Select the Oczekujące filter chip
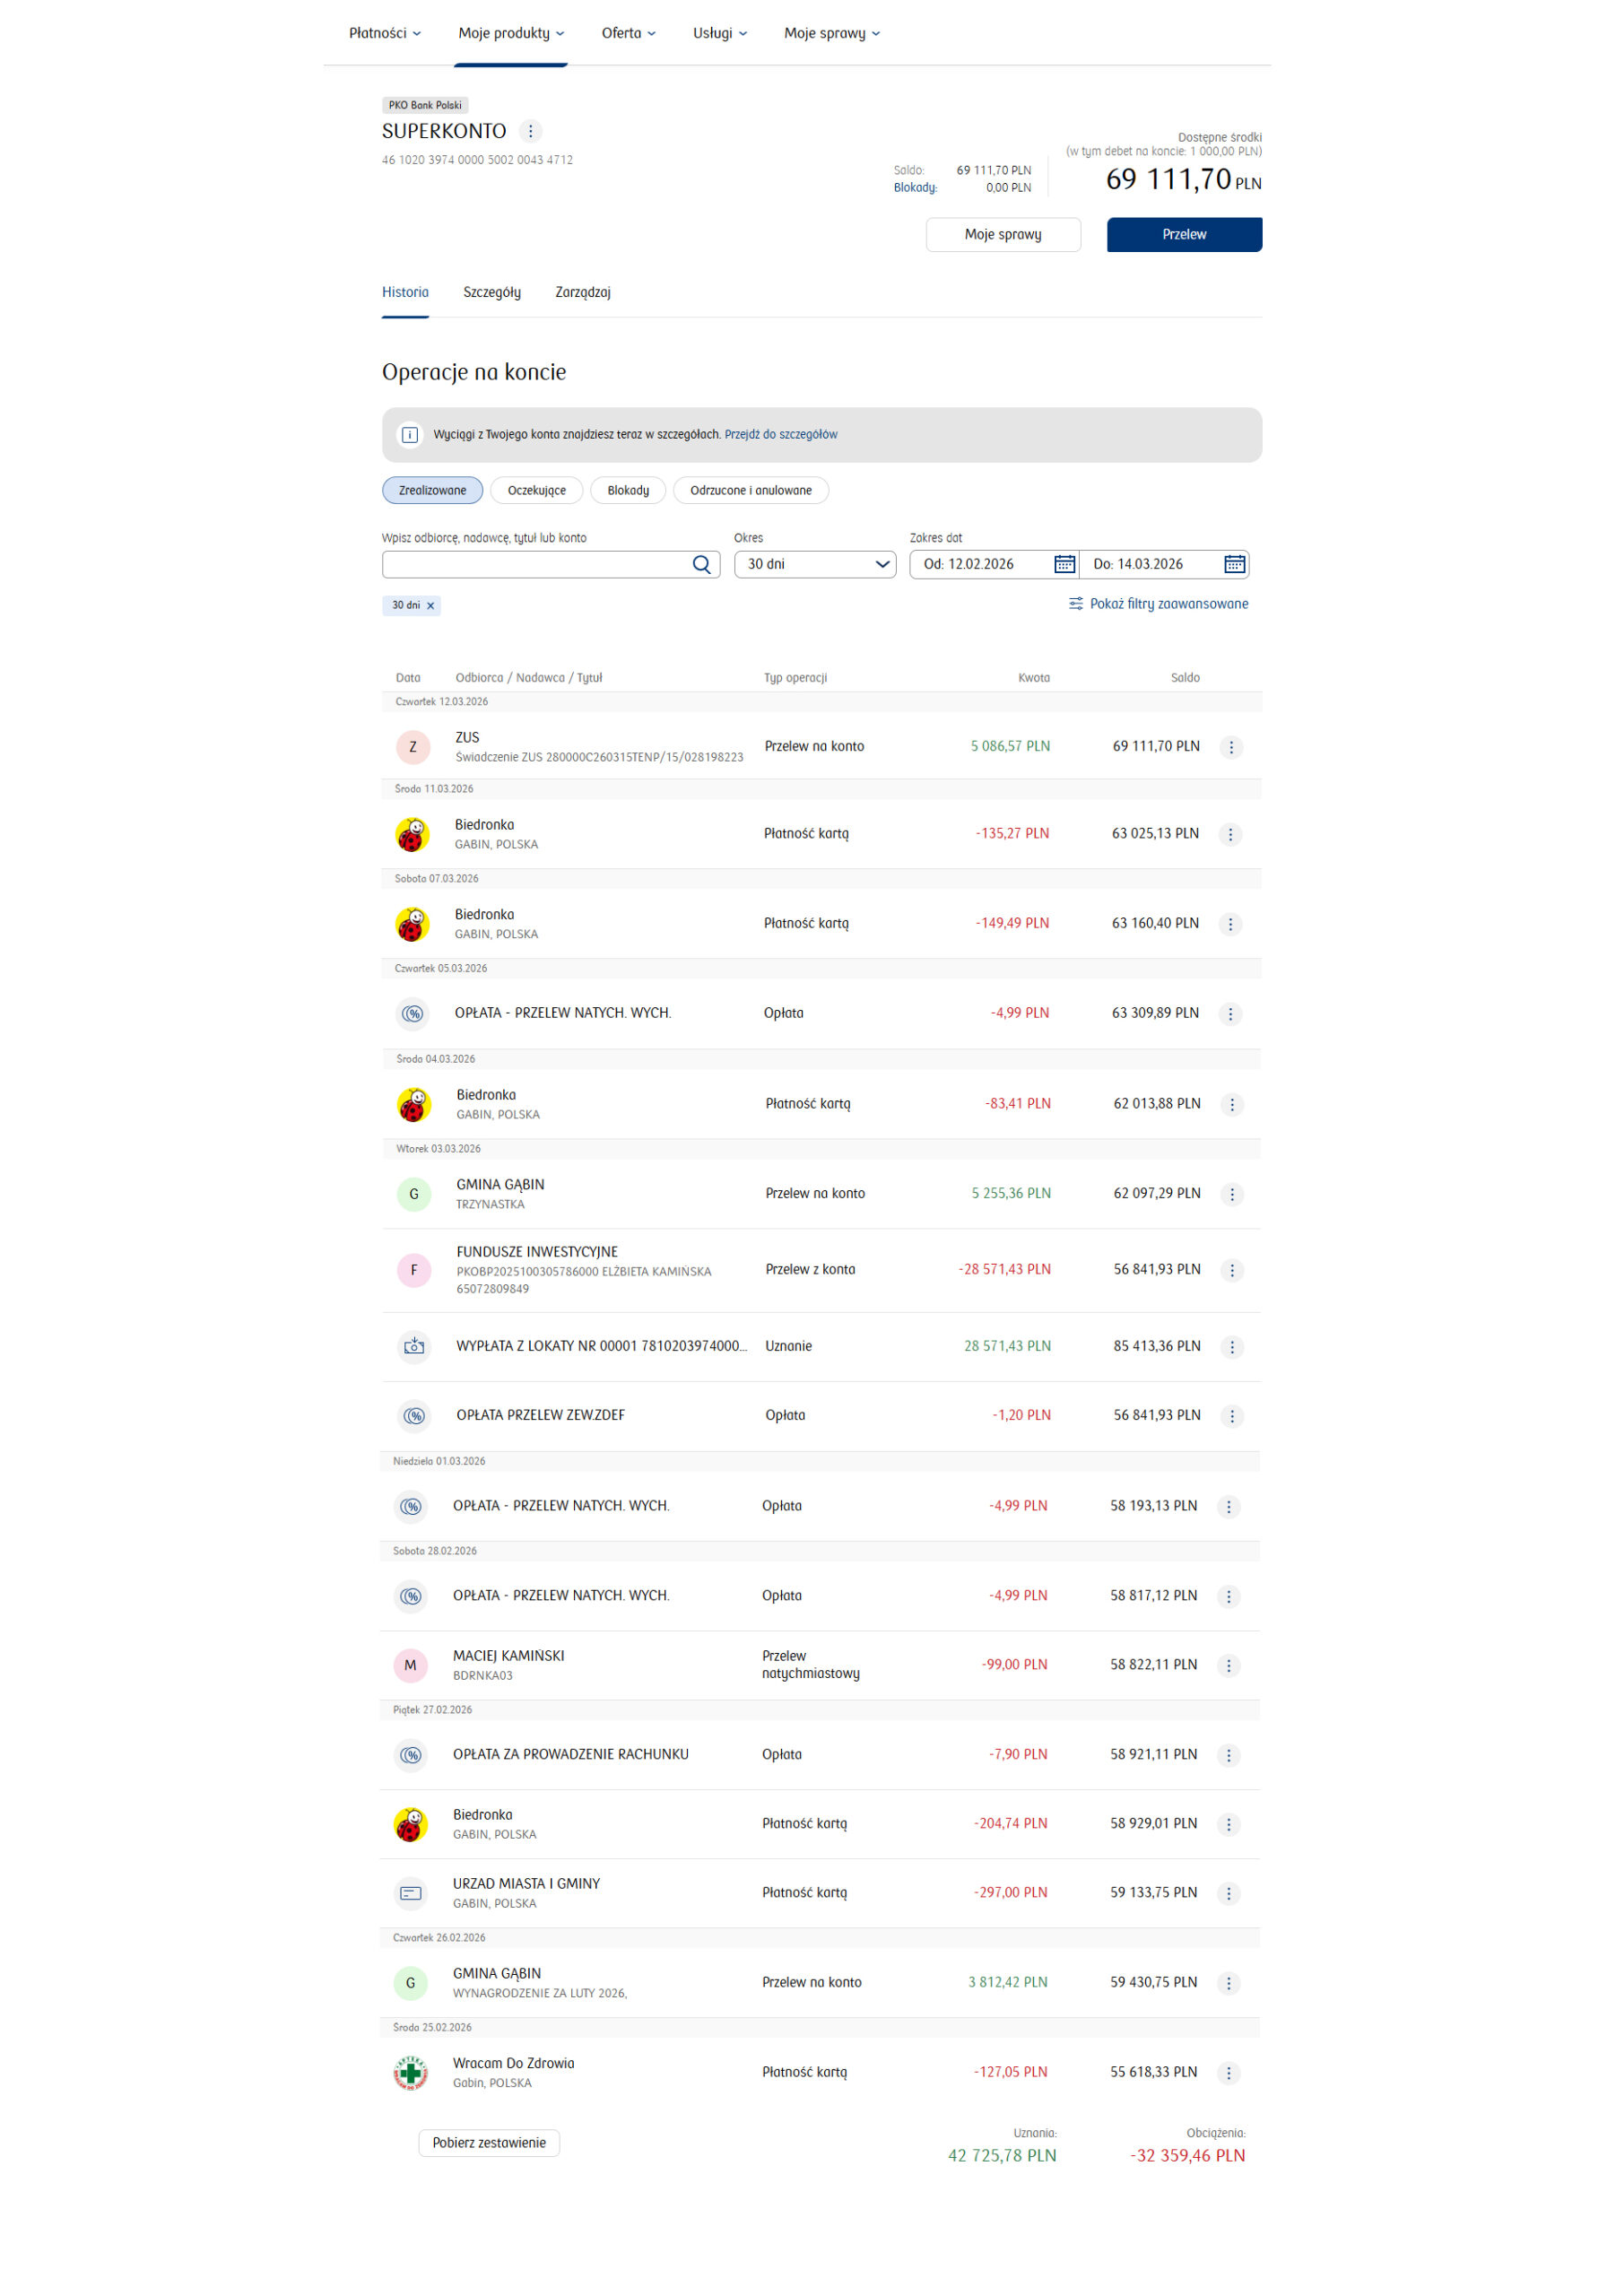Image resolution: width=1607 pixels, height=2296 pixels. [x=537, y=491]
